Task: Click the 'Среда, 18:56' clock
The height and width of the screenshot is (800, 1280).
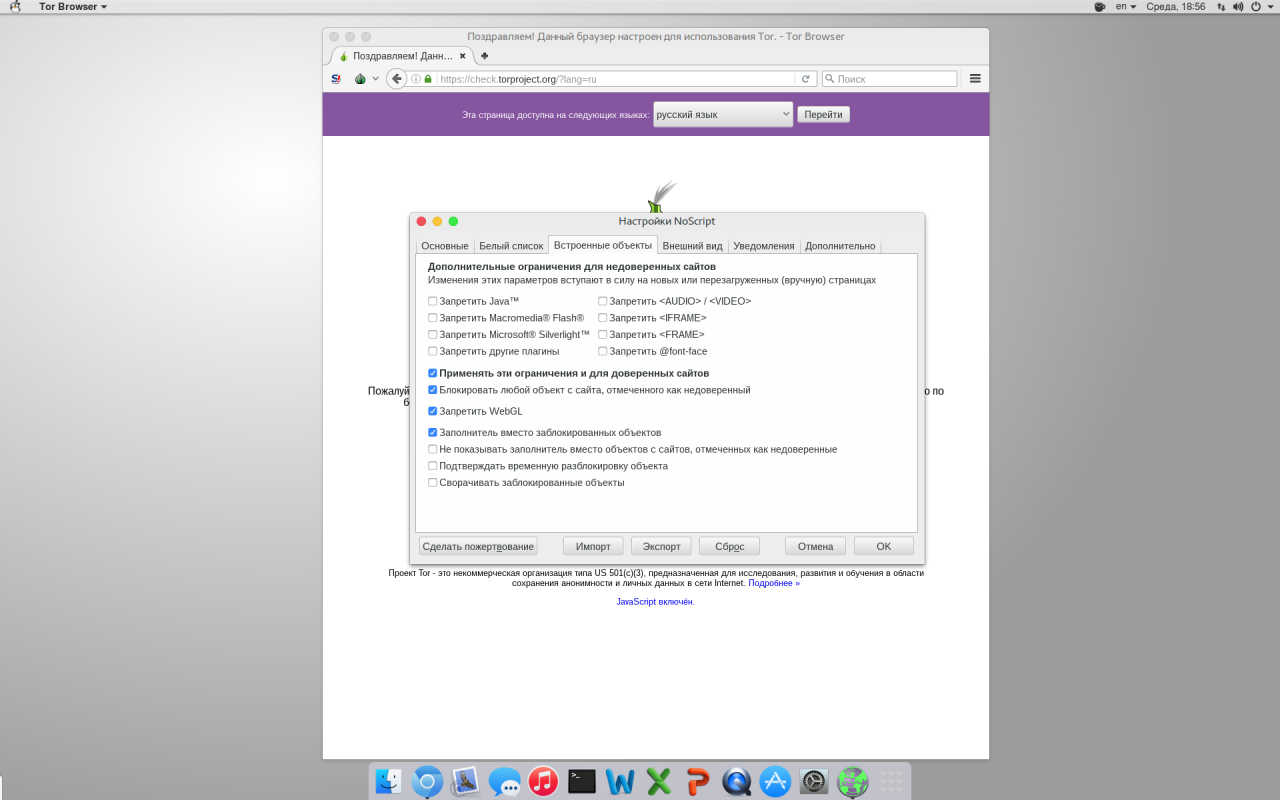Action: click(1175, 6)
